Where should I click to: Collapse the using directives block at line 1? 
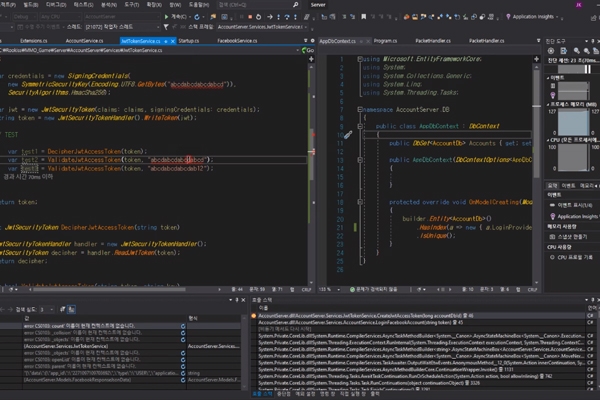click(360, 59)
